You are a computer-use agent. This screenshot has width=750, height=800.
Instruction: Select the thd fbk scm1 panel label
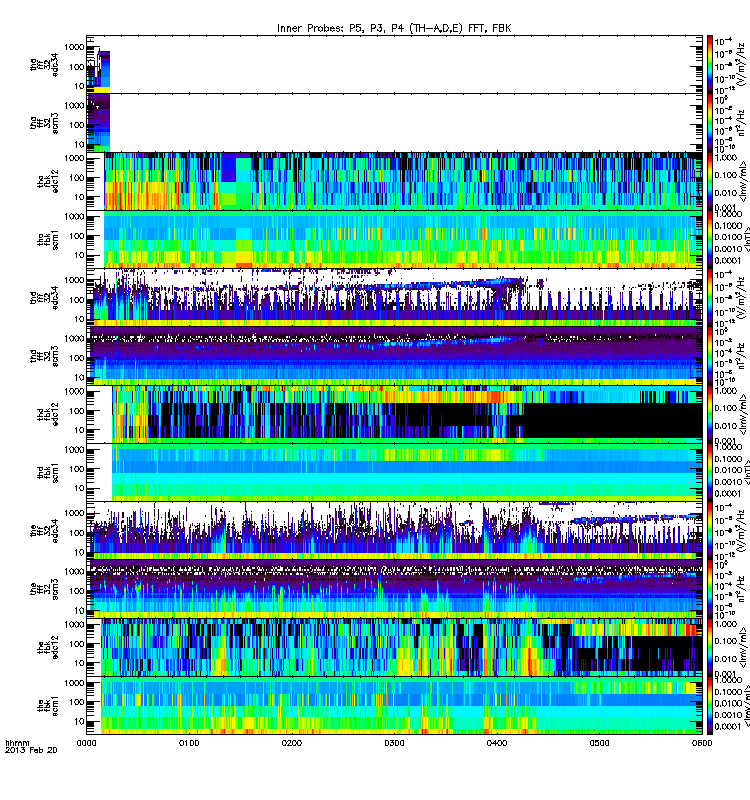(48, 473)
